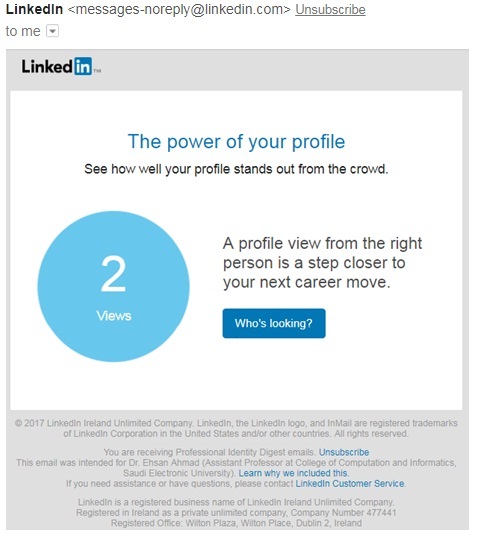Click the 'intended for Dr. Ehsan Ahmad' footer line
This screenshot has height=538, width=479.
[236, 468]
